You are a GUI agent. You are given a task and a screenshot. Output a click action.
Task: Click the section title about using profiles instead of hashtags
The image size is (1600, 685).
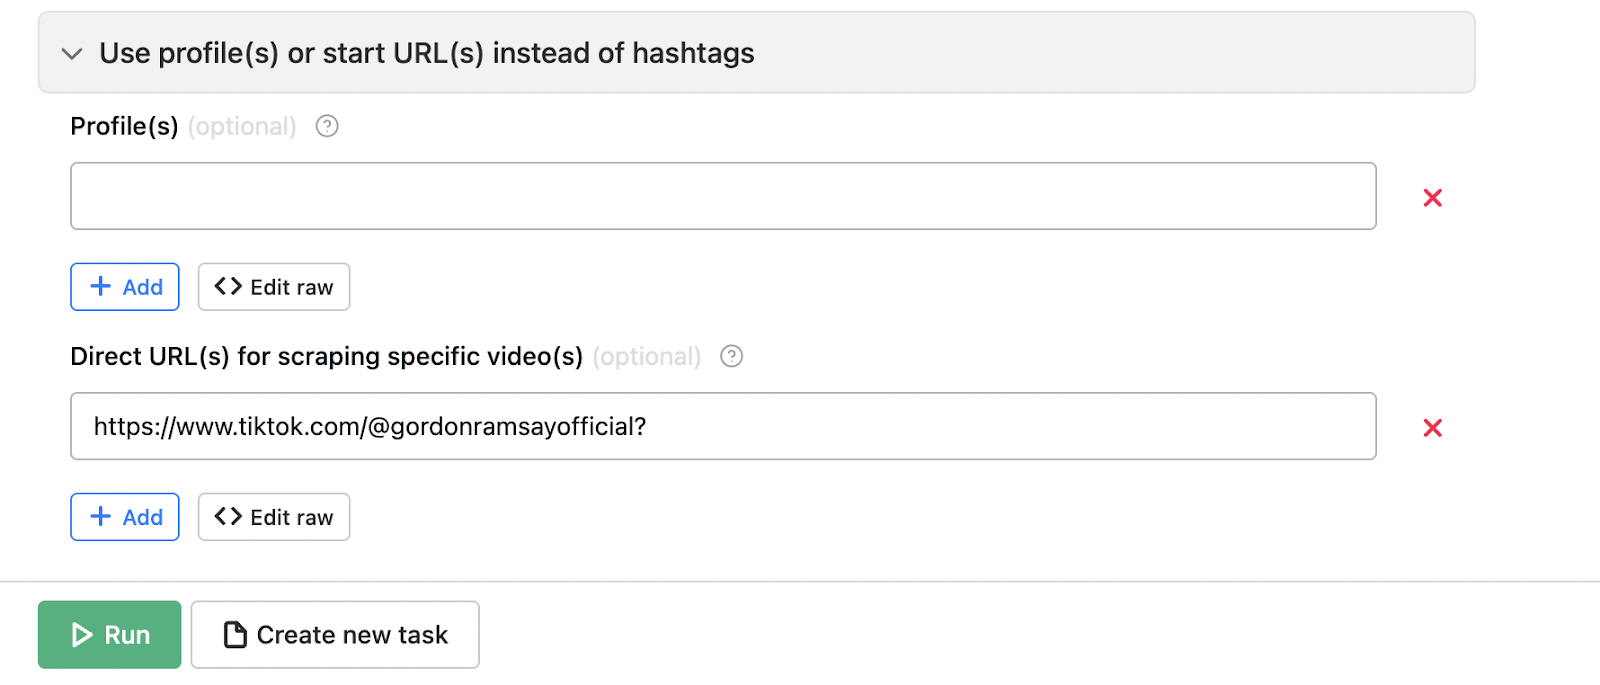click(x=426, y=53)
